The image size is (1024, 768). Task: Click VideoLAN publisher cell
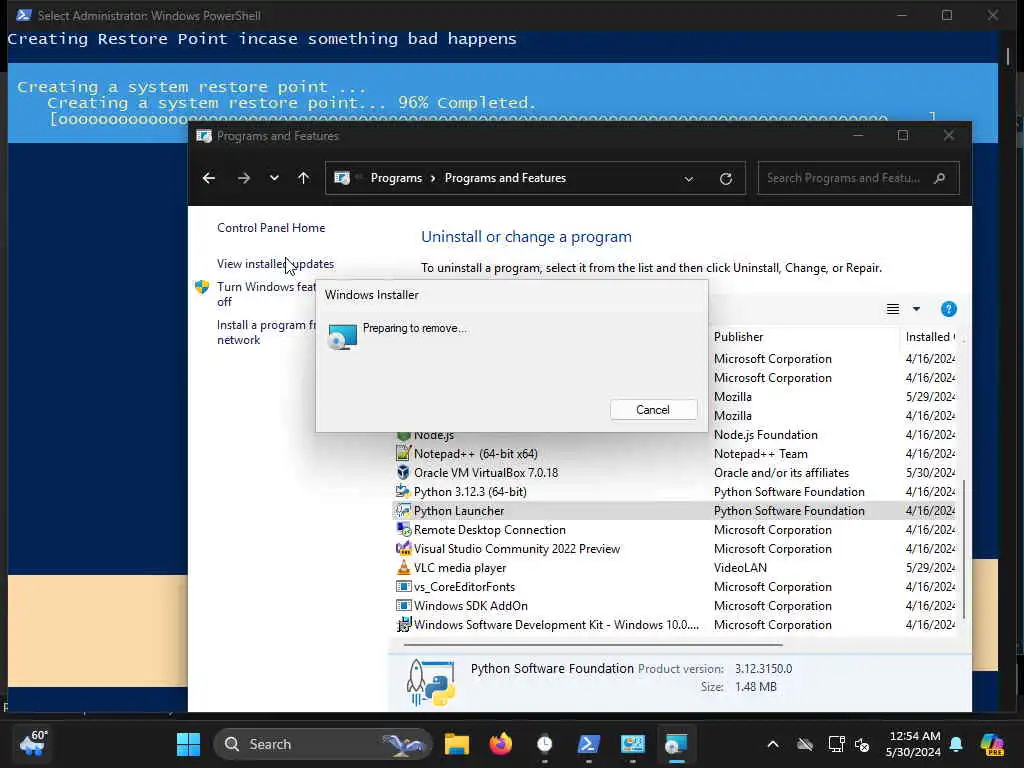point(740,568)
